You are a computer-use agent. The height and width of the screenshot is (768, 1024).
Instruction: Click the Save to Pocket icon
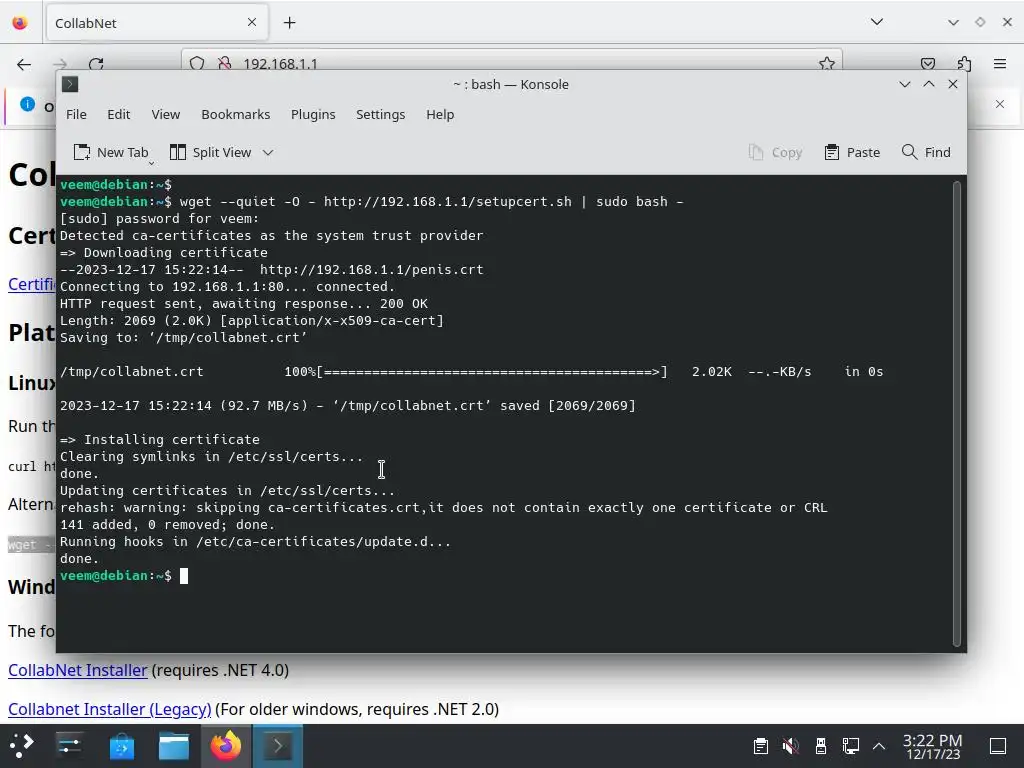[x=927, y=64]
